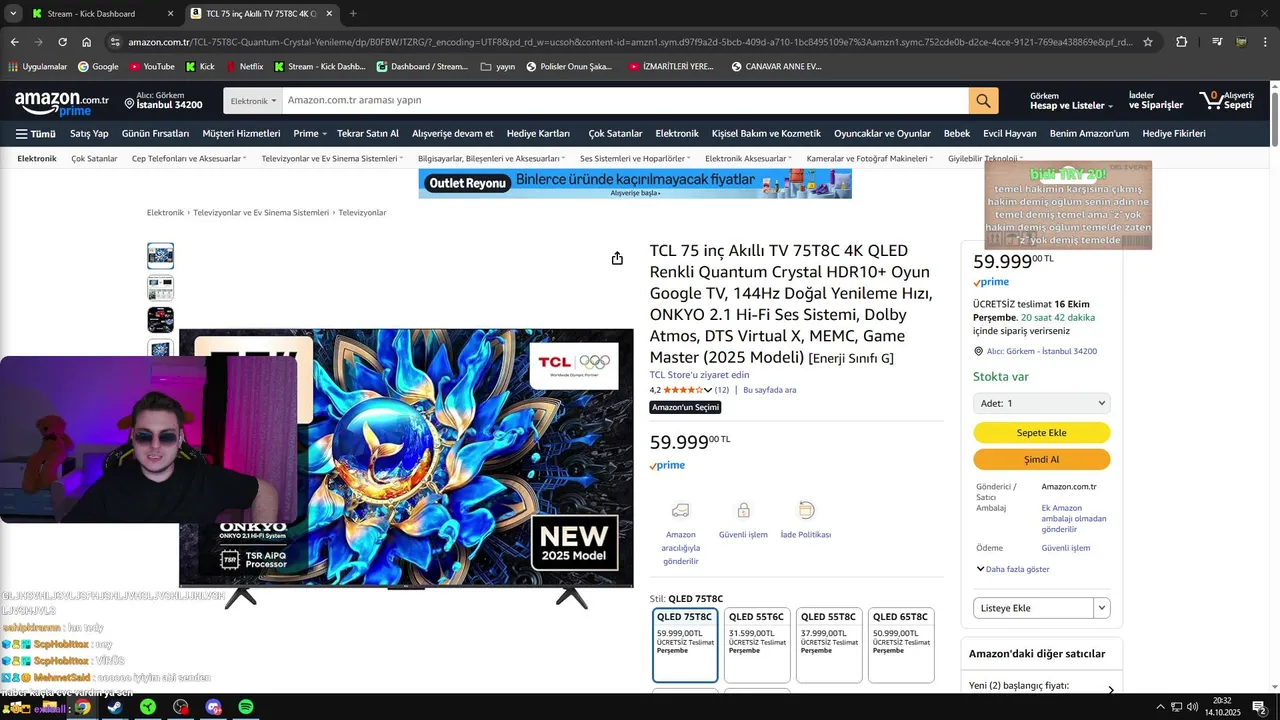This screenshot has width=1280, height=720.
Task: Open Günün Fırsatları nav item
Action: (x=155, y=133)
